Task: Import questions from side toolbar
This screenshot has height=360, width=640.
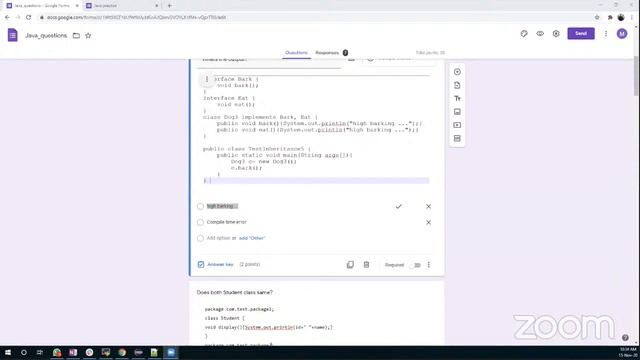Action: (457, 85)
